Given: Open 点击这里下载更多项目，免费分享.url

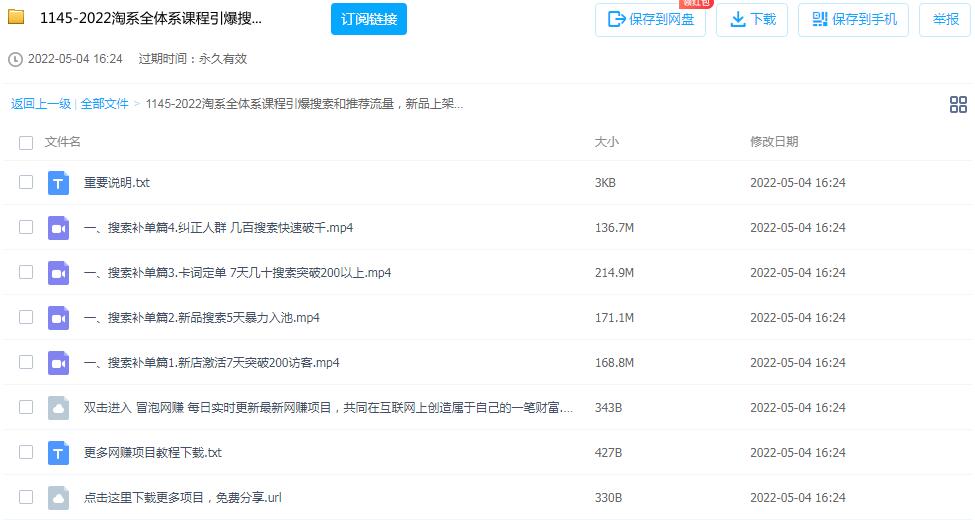Looking at the screenshot, I should tap(183, 498).
